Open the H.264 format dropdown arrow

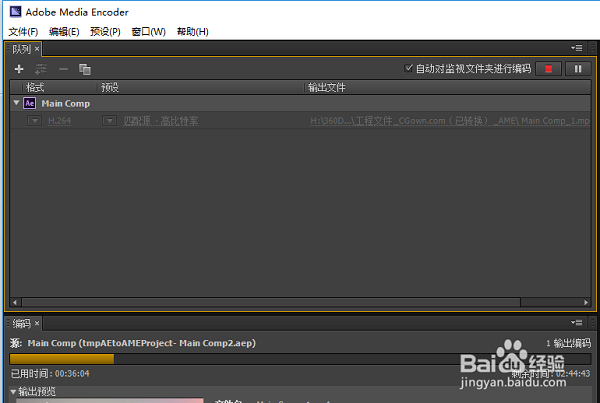pyautogui.click(x=34, y=121)
